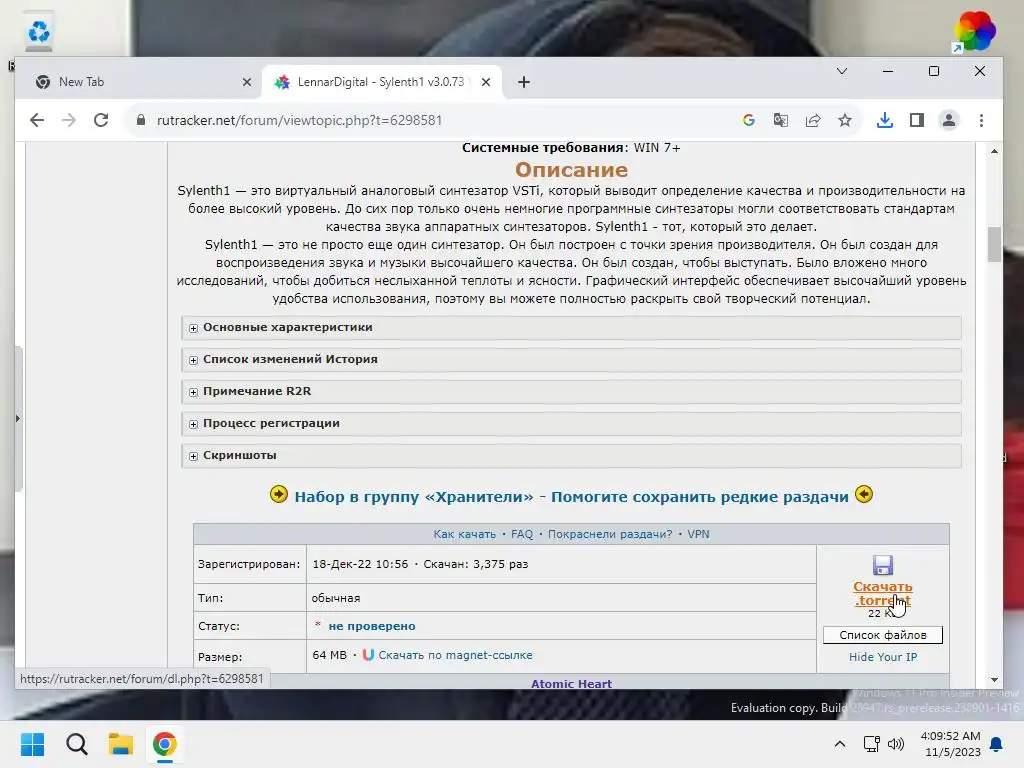Click the floppy disk download icon
The width and height of the screenshot is (1024, 768).
[x=883, y=565]
